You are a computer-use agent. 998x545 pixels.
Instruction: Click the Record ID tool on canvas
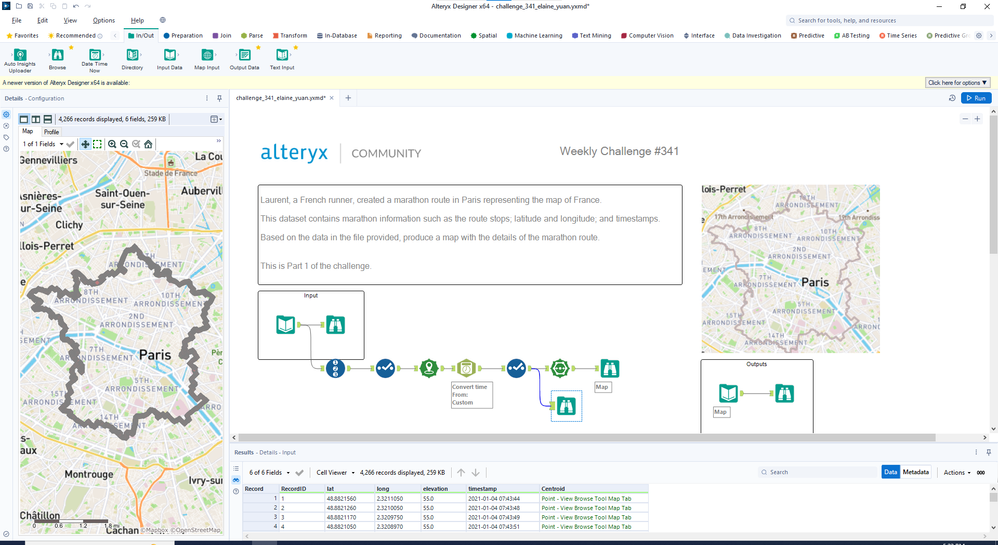(x=335, y=368)
